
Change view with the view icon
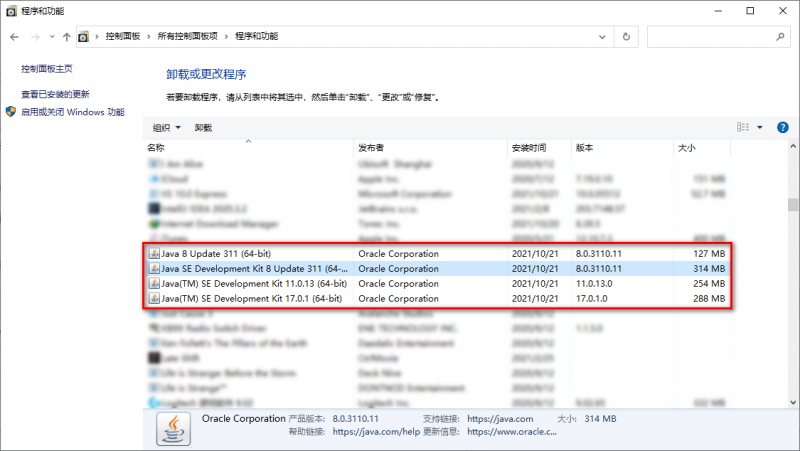tap(743, 128)
